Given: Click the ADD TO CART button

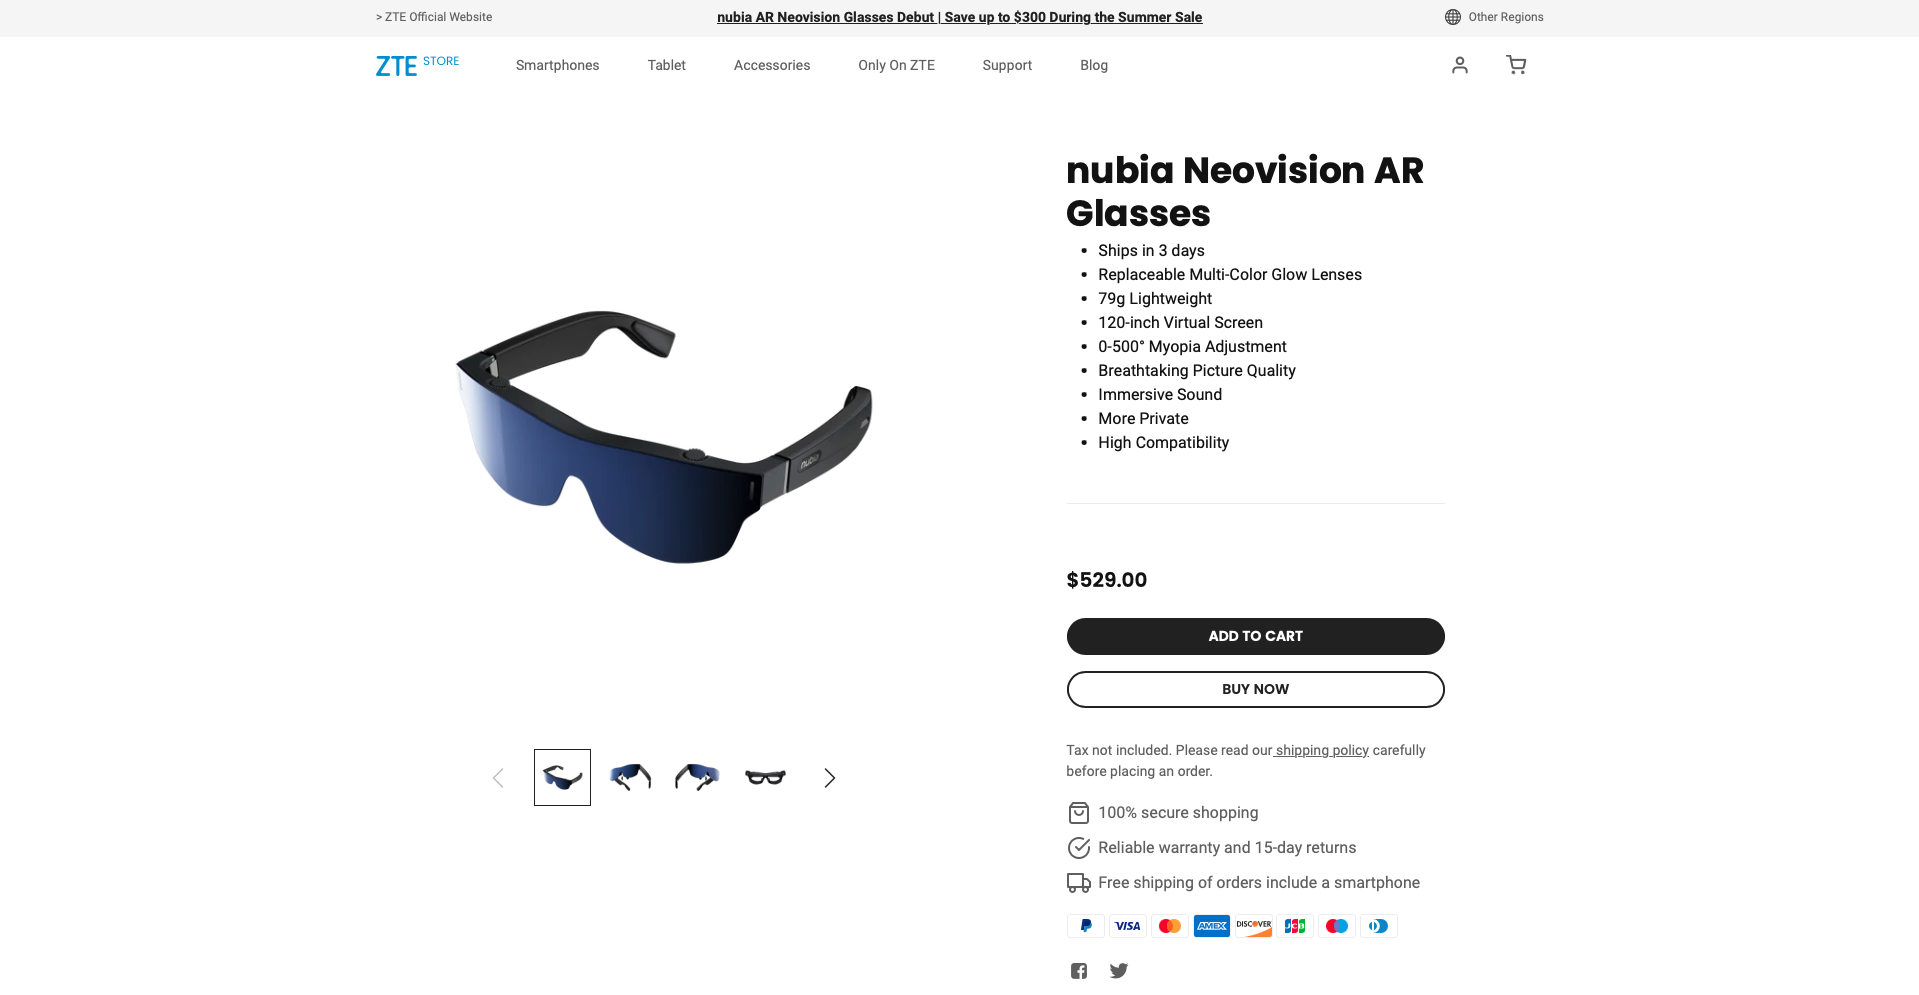Looking at the screenshot, I should tap(1255, 636).
